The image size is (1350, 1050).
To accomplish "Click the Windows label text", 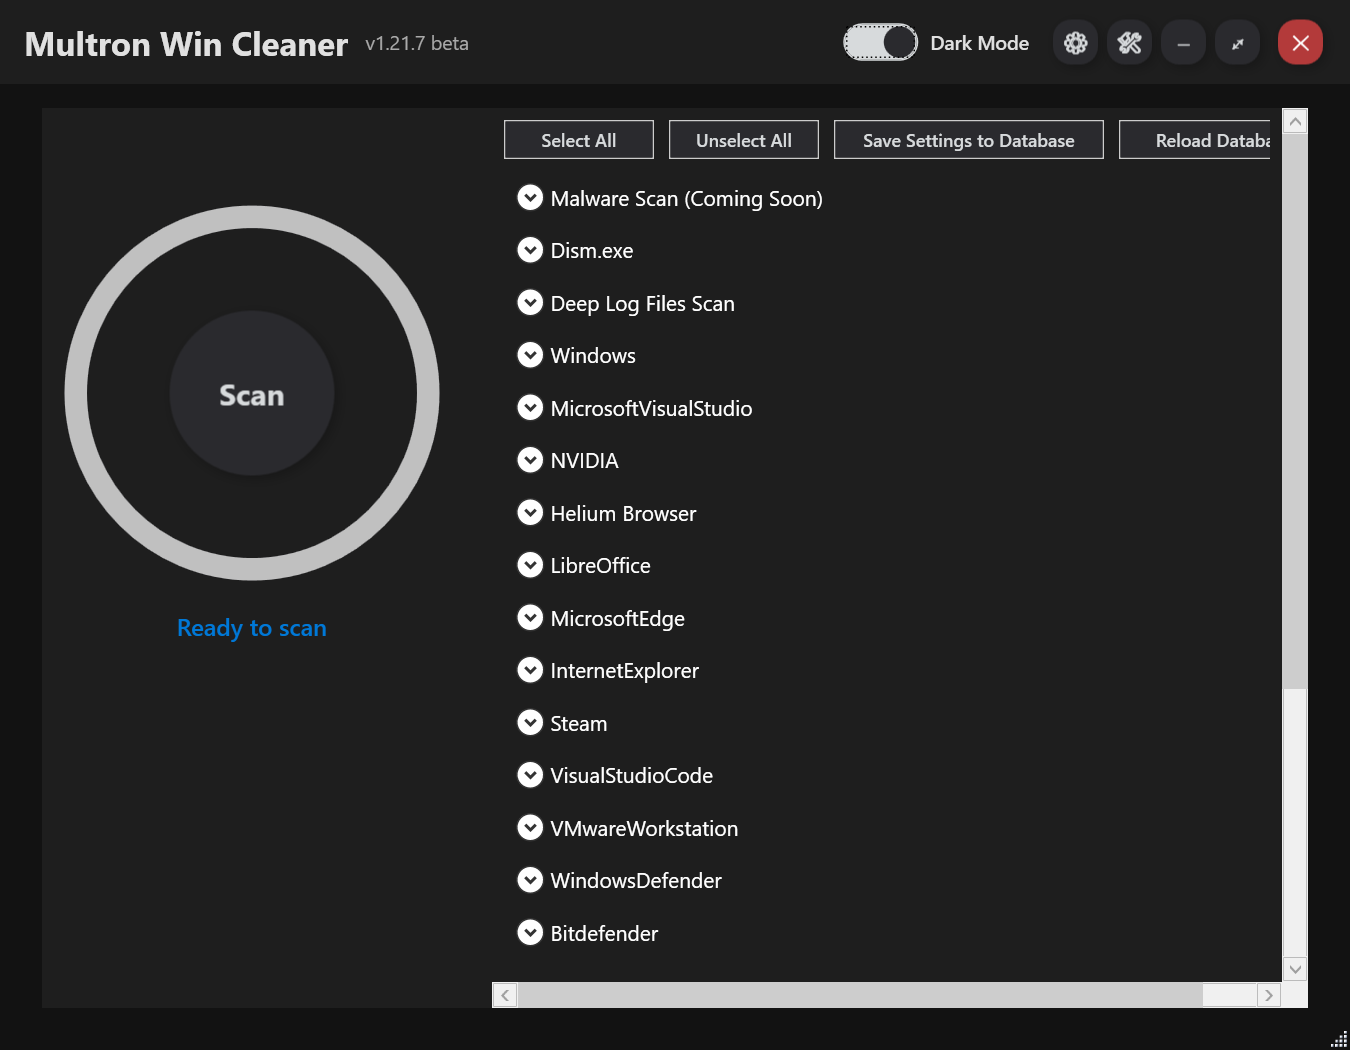I will [x=593, y=356].
